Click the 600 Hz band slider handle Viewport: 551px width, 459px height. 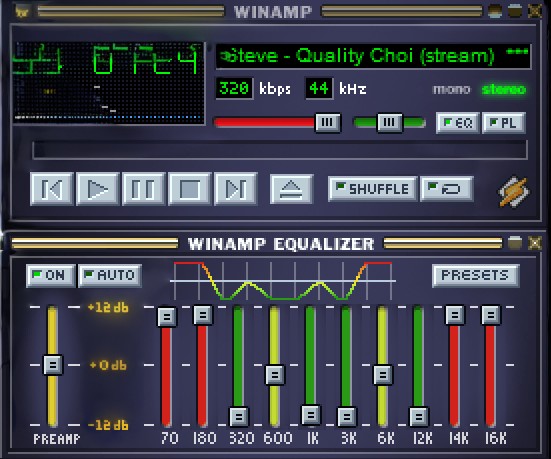[x=275, y=375]
